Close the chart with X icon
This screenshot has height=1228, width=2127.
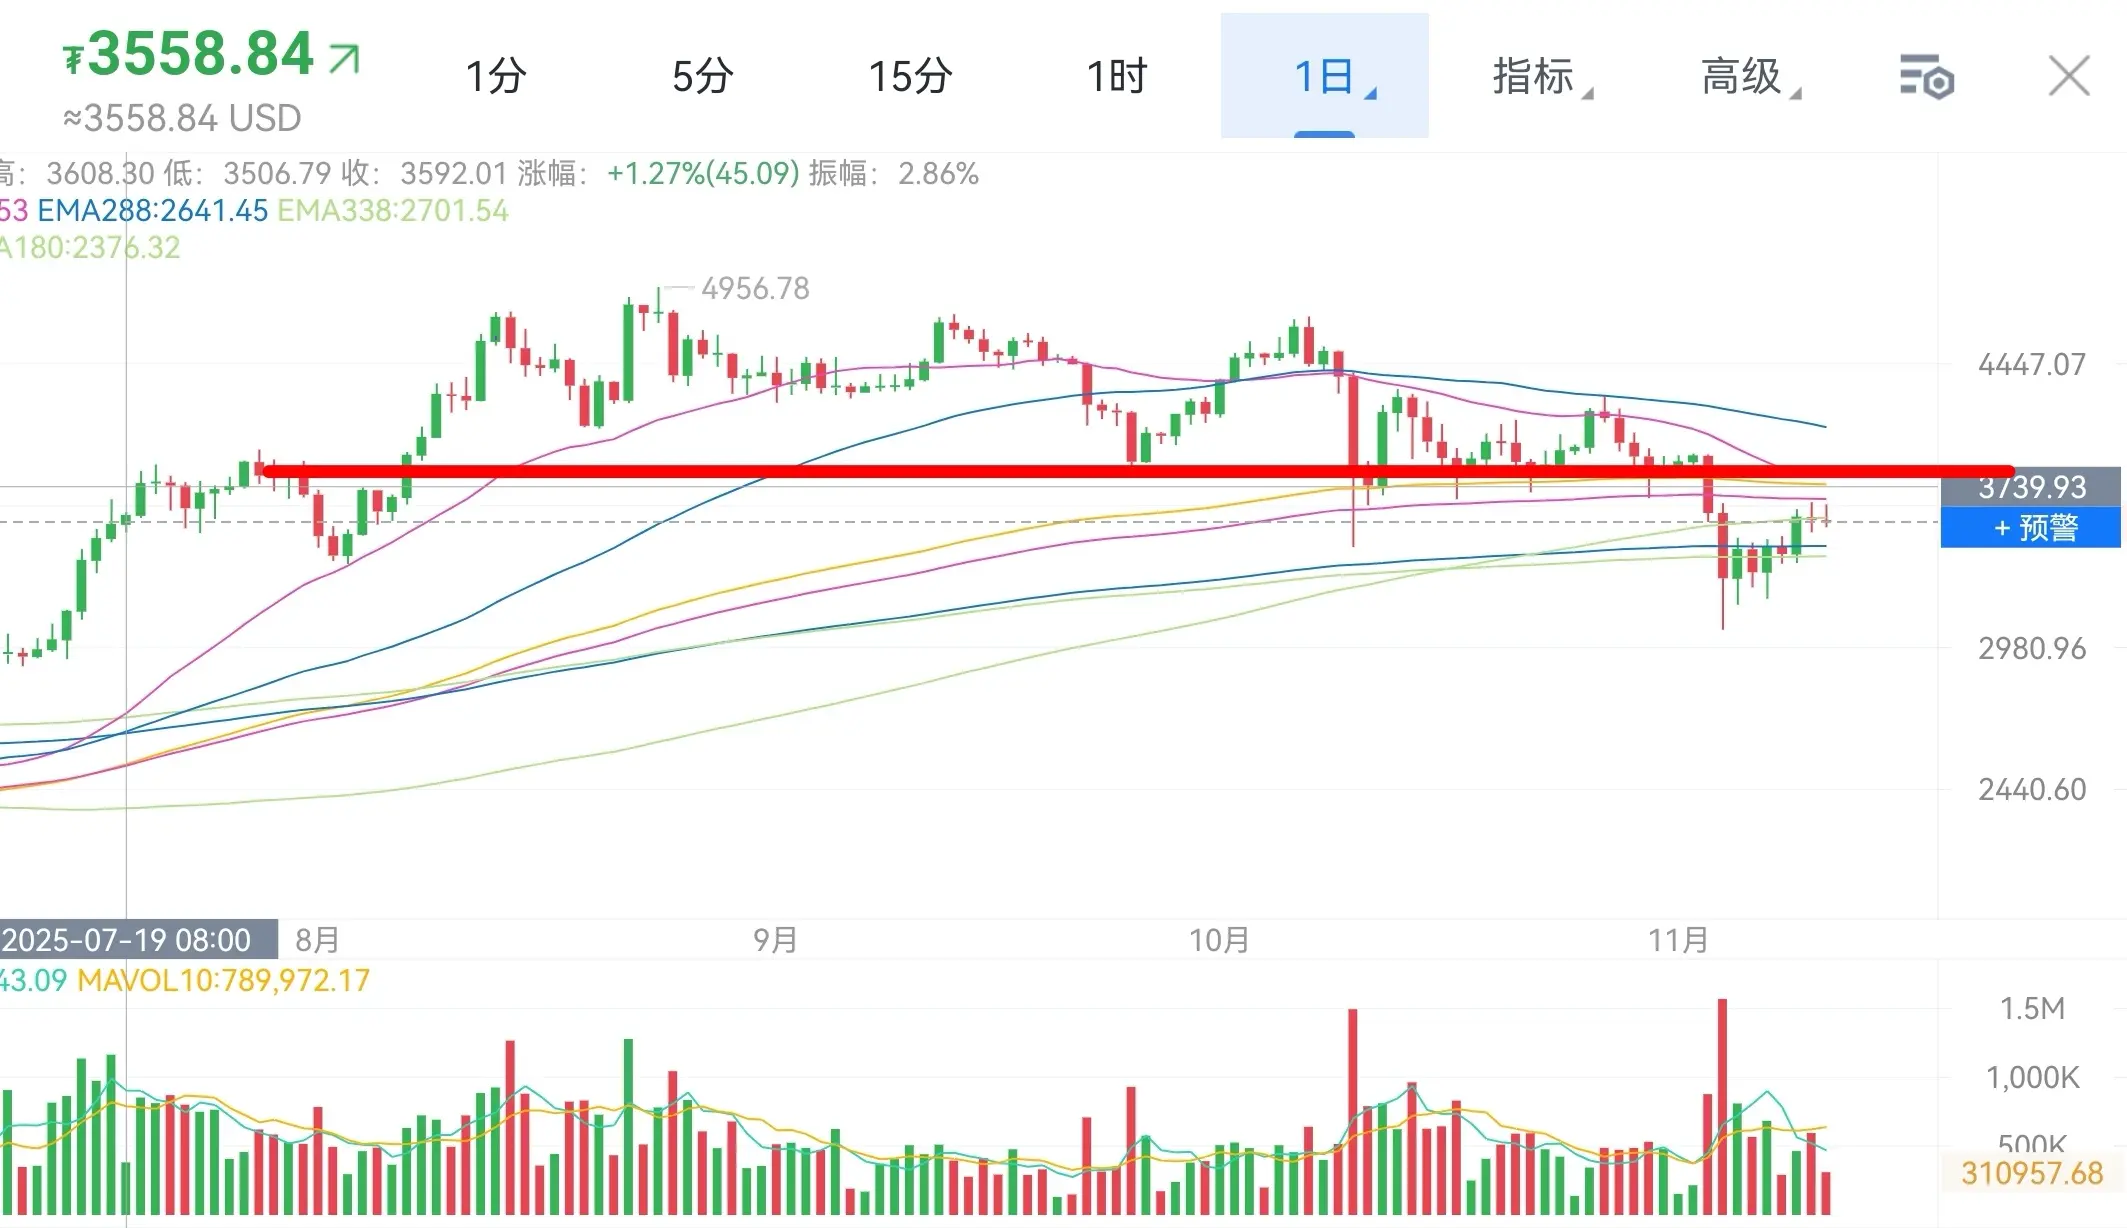[2068, 76]
